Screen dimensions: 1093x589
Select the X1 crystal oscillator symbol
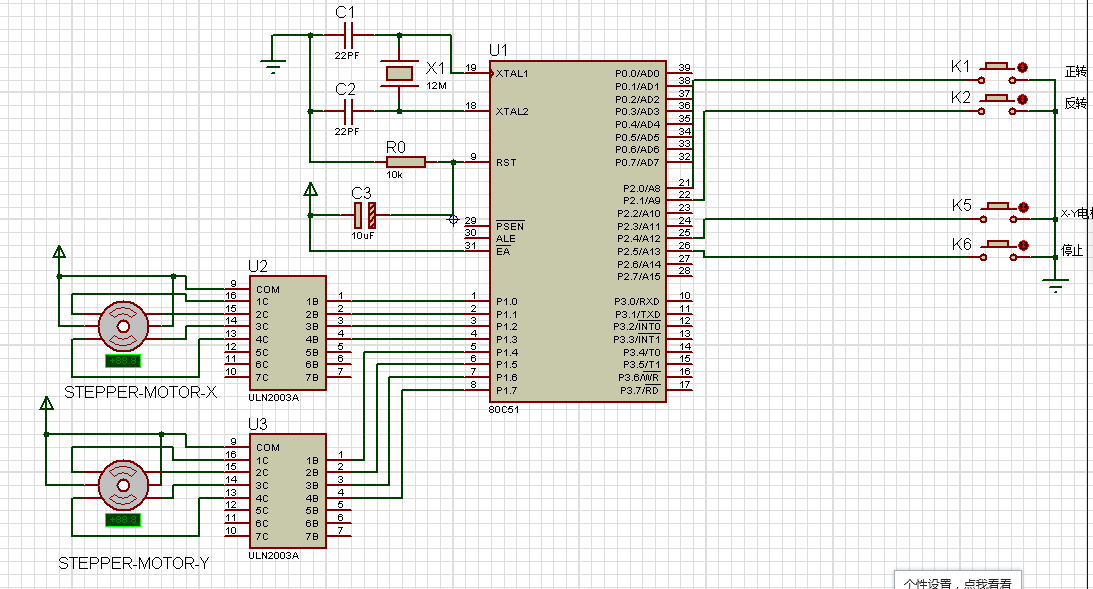point(399,73)
